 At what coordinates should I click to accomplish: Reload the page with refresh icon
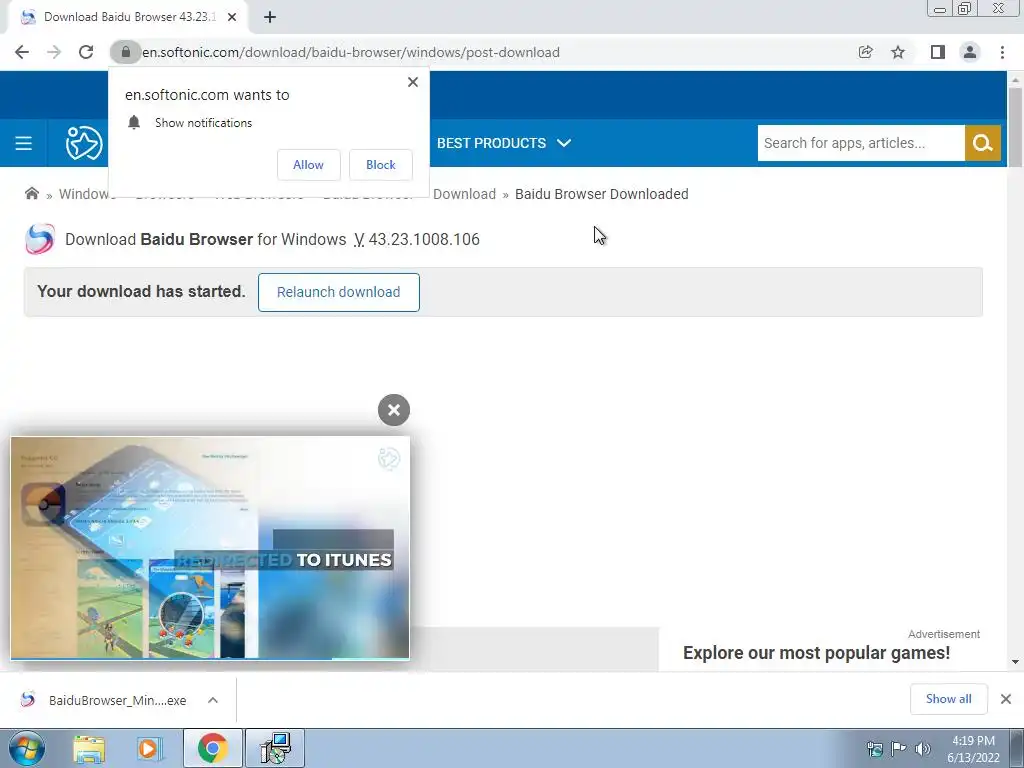pyautogui.click(x=86, y=52)
